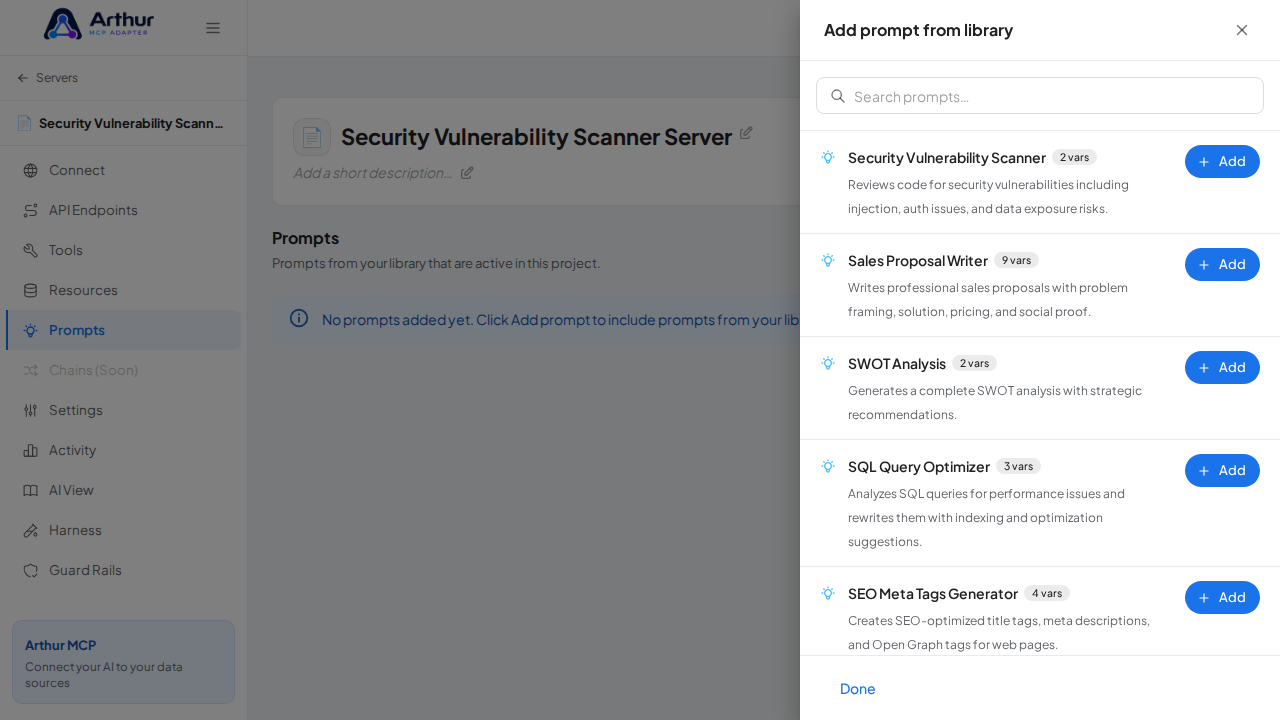The width and height of the screenshot is (1280, 720).
Task: Open the Tools wrench icon item
Action: [x=30, y=250]
